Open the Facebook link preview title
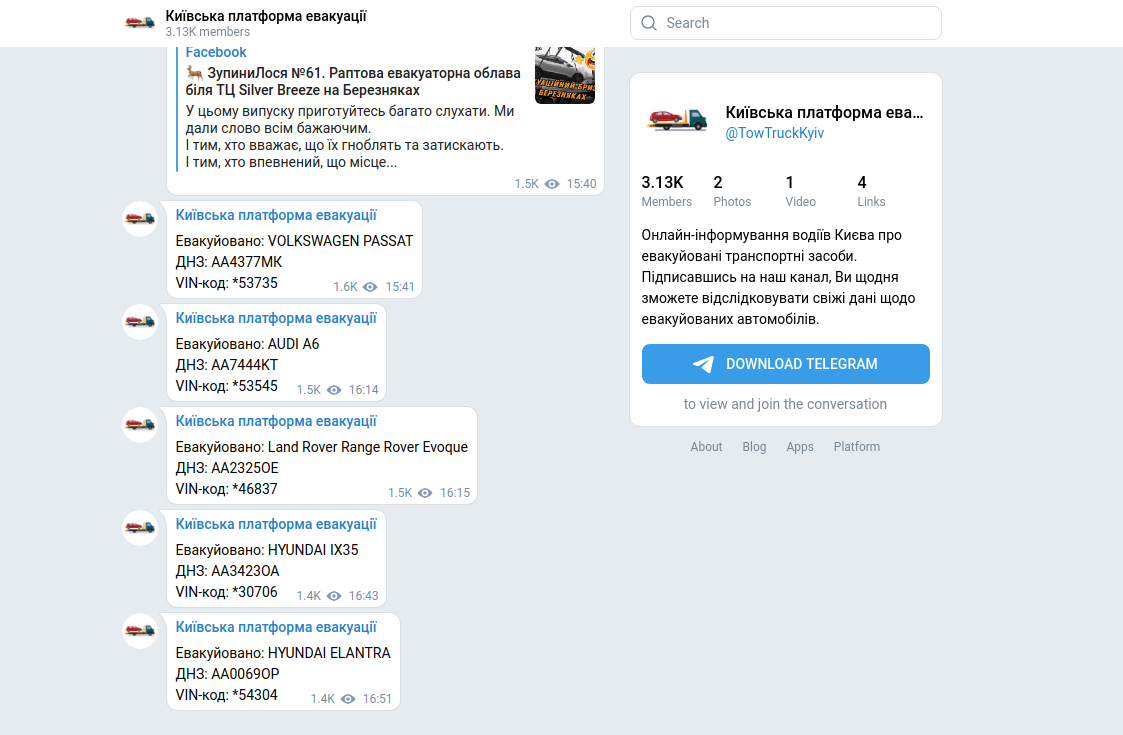 (216, 52)
